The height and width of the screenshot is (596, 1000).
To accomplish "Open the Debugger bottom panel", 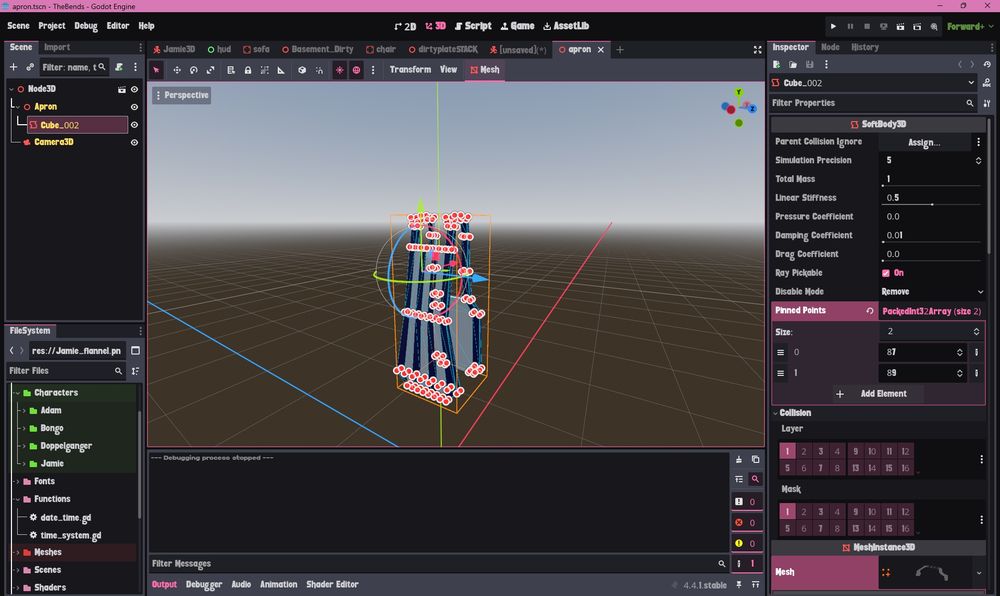I will (x=204, y=585).
